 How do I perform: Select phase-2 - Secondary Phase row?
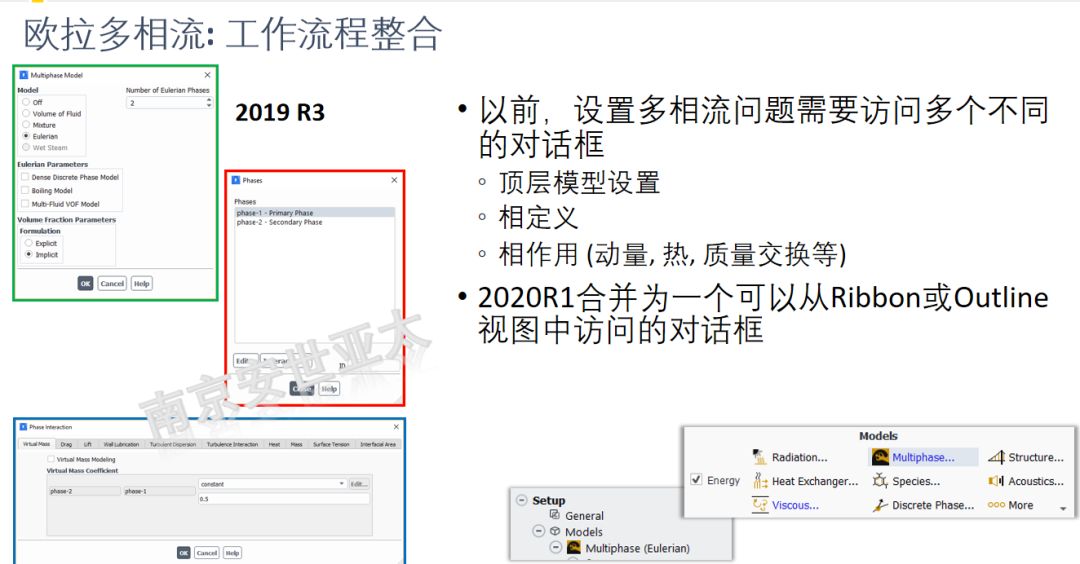[x=314, y=222]
